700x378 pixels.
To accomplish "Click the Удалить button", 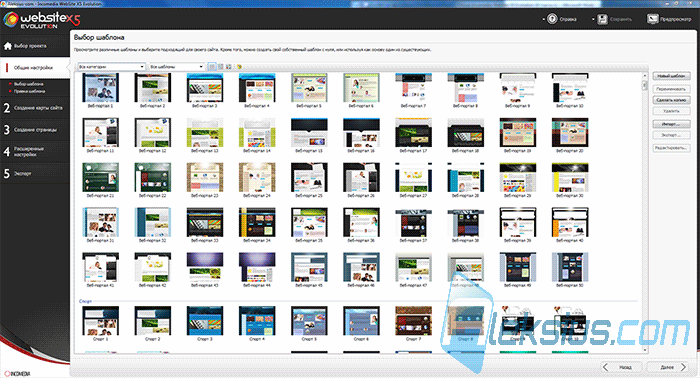I will (671, 111).
